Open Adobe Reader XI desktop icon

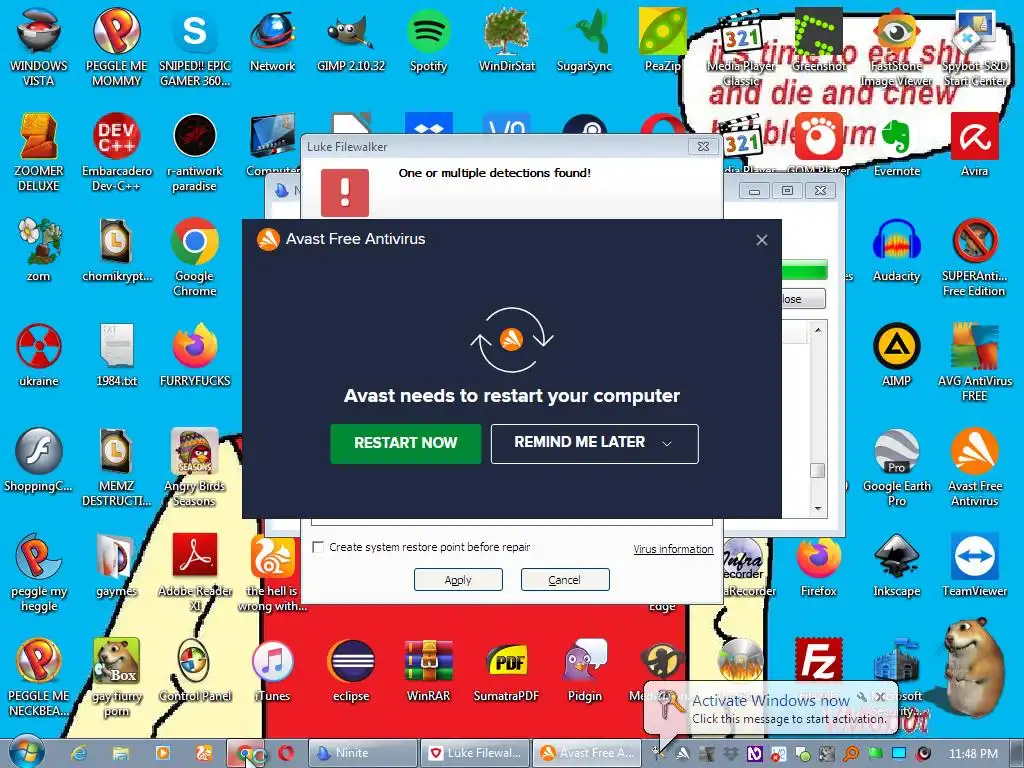[x=195, y=572]
